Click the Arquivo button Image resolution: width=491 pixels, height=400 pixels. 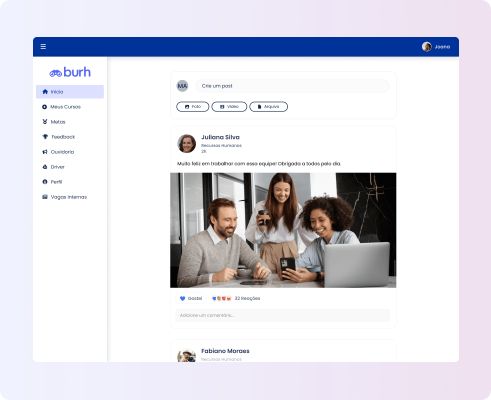pos(269,107)
